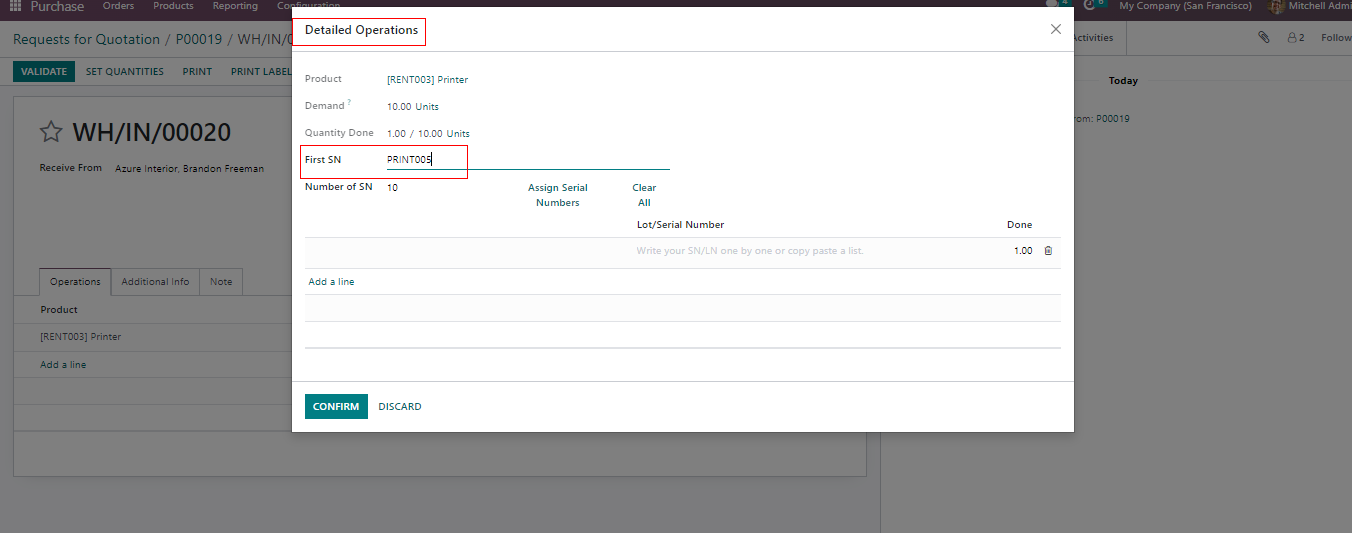Click Clear All serial numbers

click(x=644, y=195)
